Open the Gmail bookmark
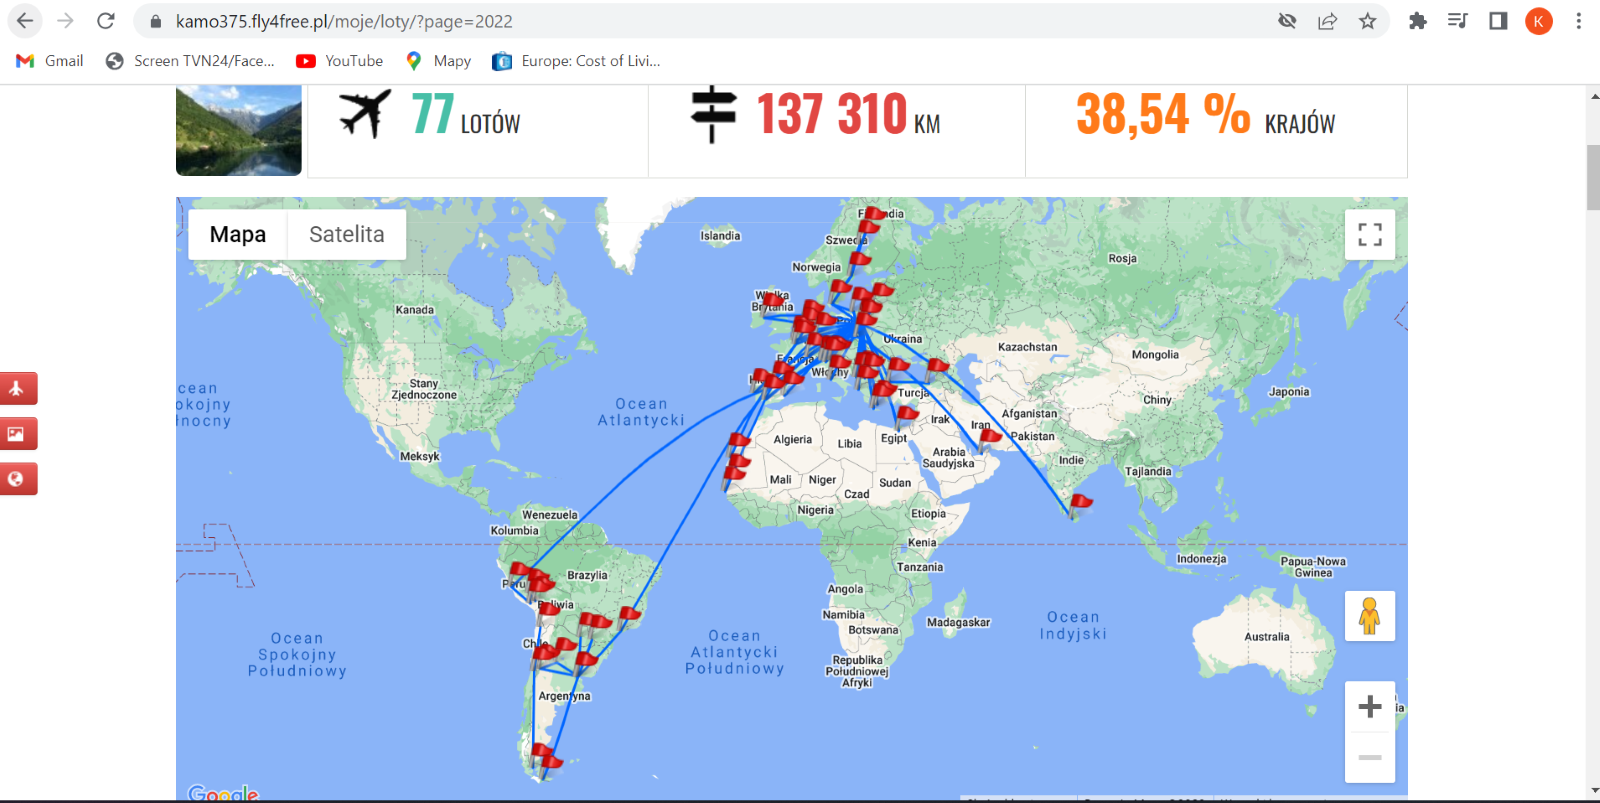1600x803 pixels. [x=50, y=61]
